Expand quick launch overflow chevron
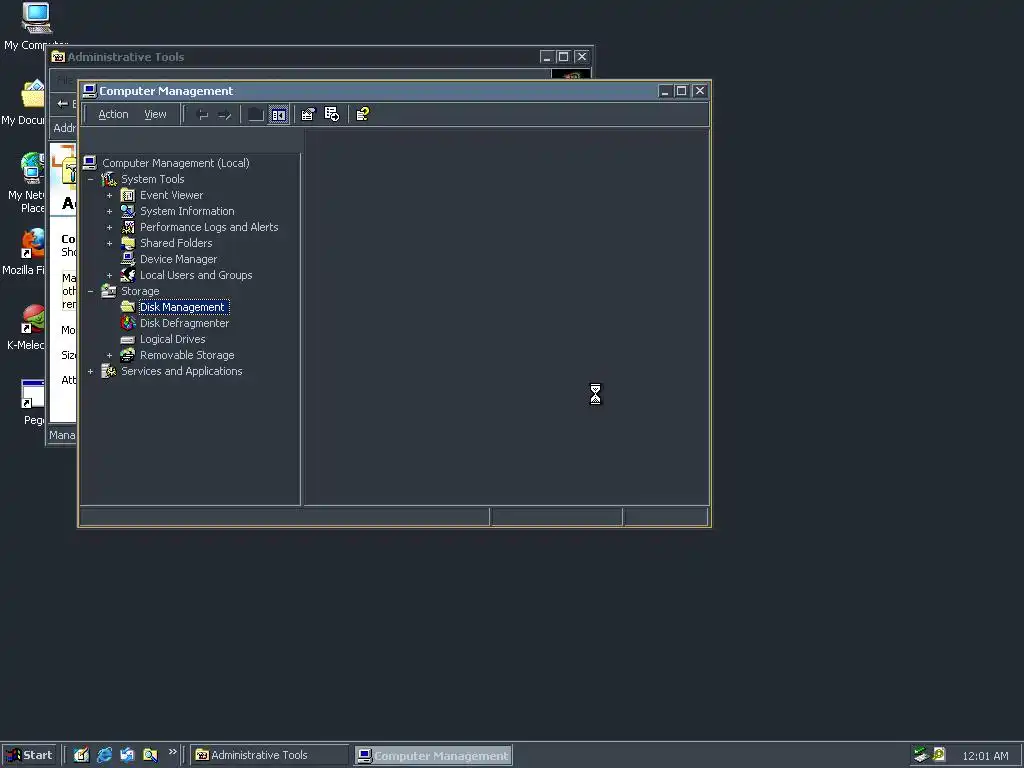 (x=172, y=752)
